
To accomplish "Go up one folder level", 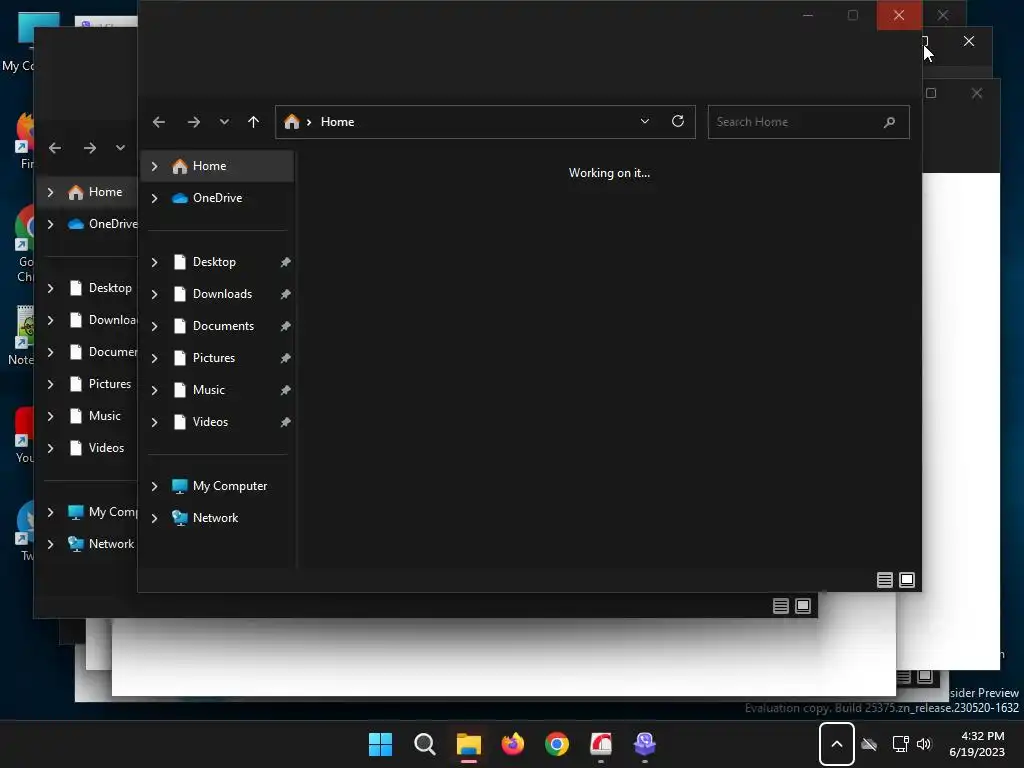I will [x=253, y=122].
